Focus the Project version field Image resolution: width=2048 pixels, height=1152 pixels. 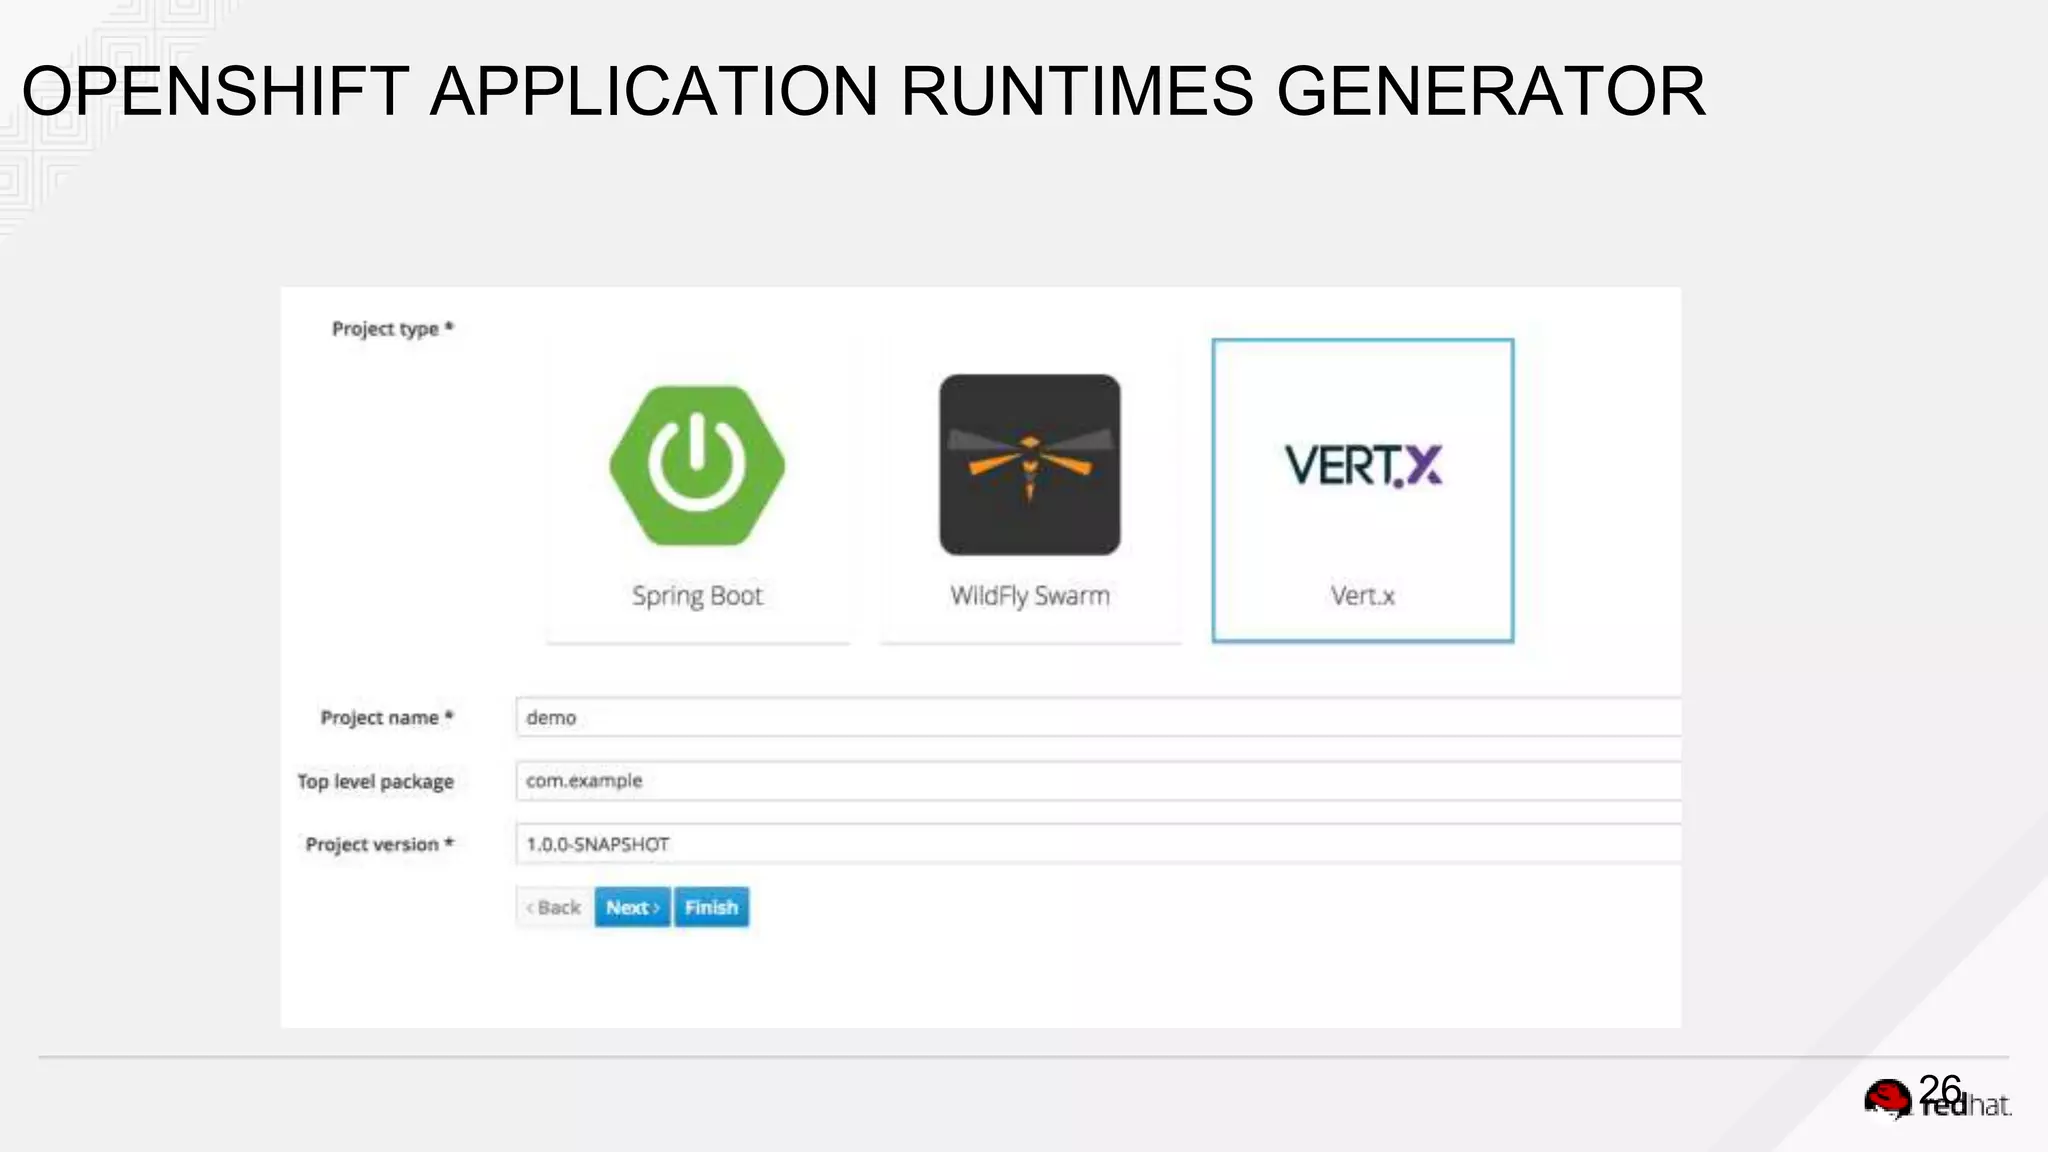click(x=1098, y=844)
